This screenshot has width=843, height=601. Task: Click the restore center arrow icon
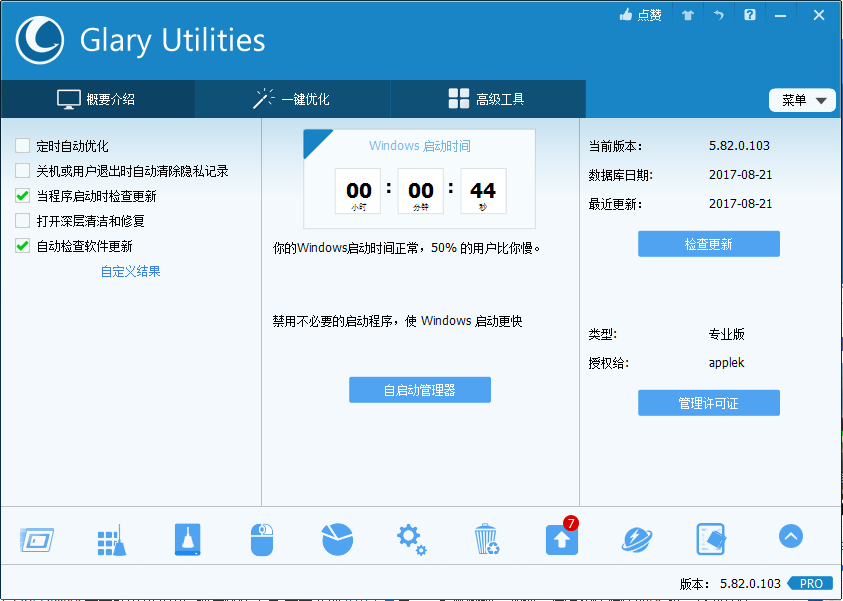(718, 15)
